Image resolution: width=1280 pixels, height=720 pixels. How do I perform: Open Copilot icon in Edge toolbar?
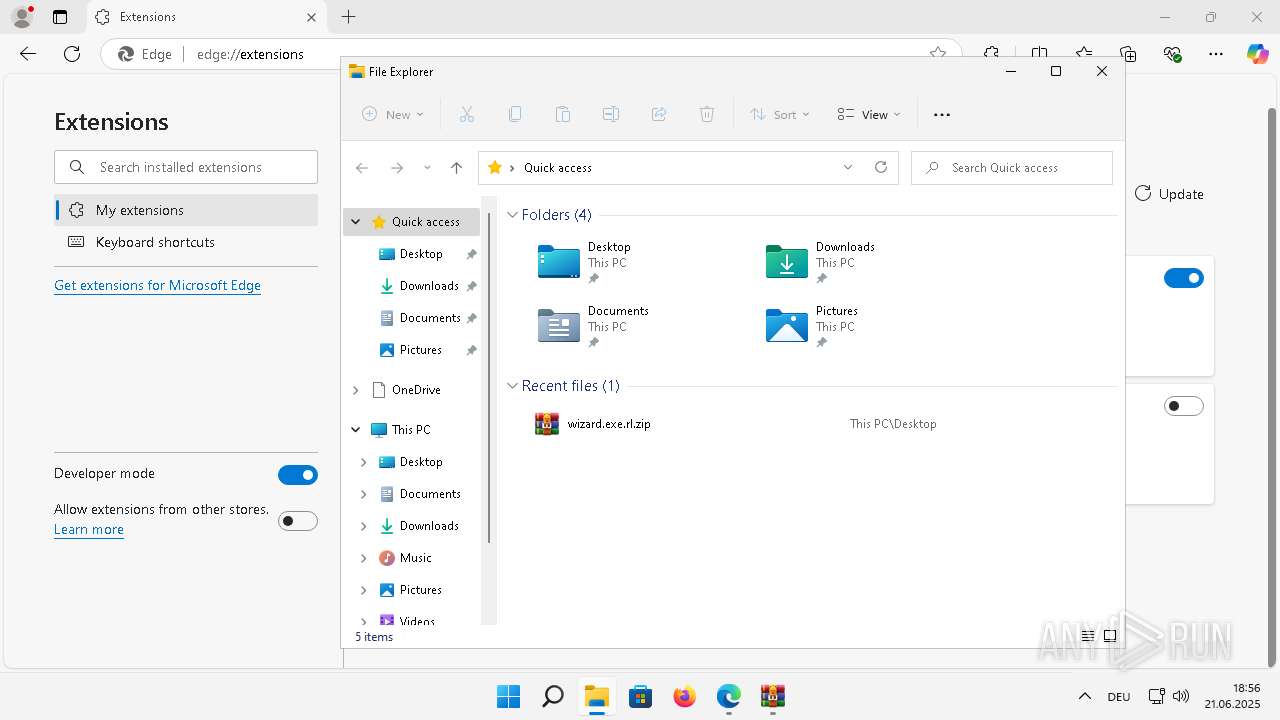pos(1258,54)
